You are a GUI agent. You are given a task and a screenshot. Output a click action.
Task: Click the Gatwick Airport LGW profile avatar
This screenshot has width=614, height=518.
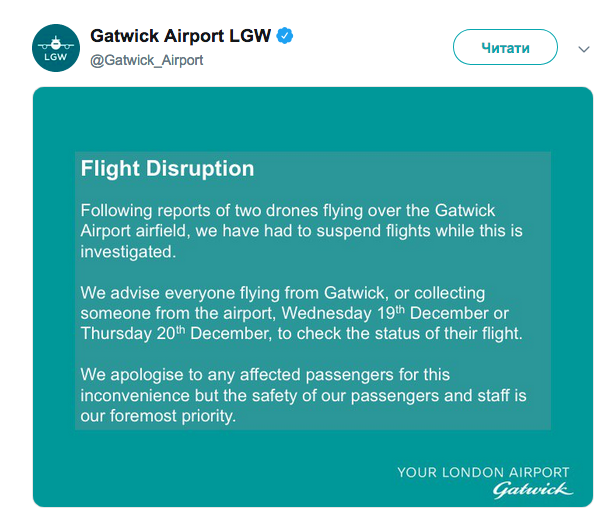click(56, 47)
